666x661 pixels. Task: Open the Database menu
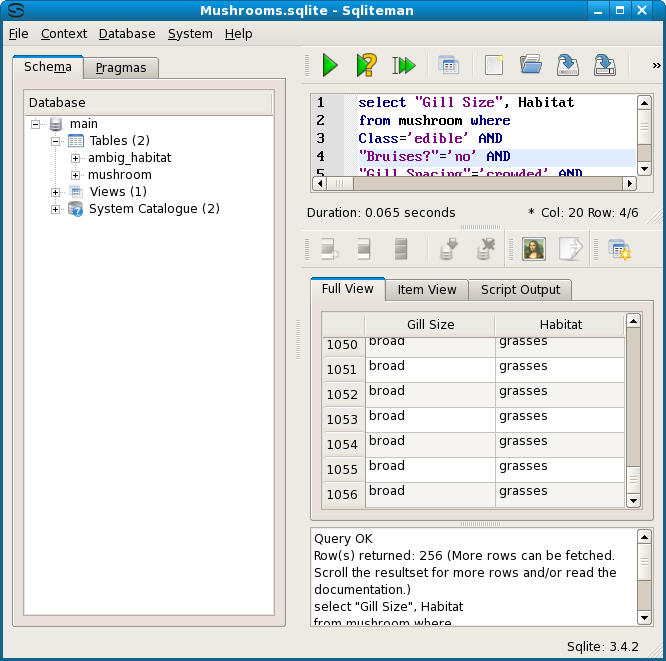point(127,33)
